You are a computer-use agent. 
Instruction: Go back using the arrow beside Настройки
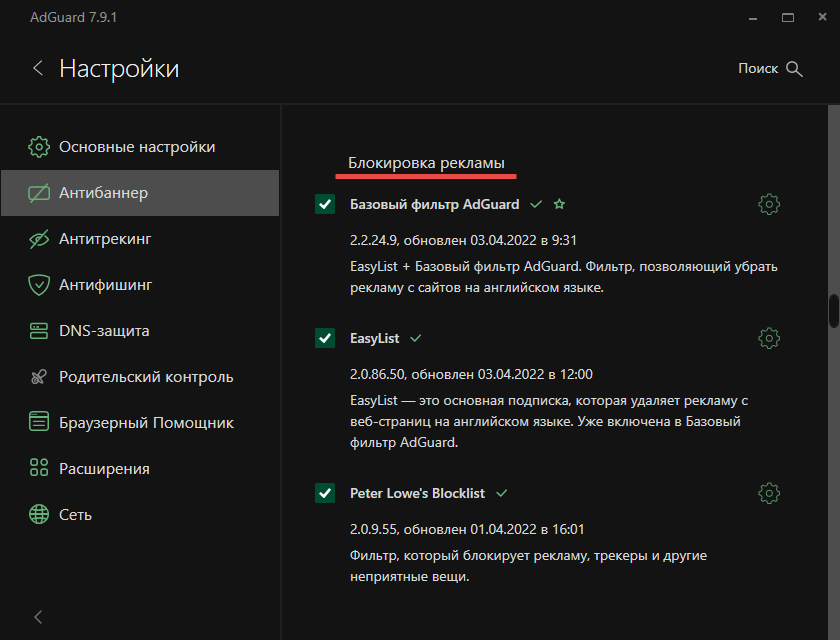point(38,68)
